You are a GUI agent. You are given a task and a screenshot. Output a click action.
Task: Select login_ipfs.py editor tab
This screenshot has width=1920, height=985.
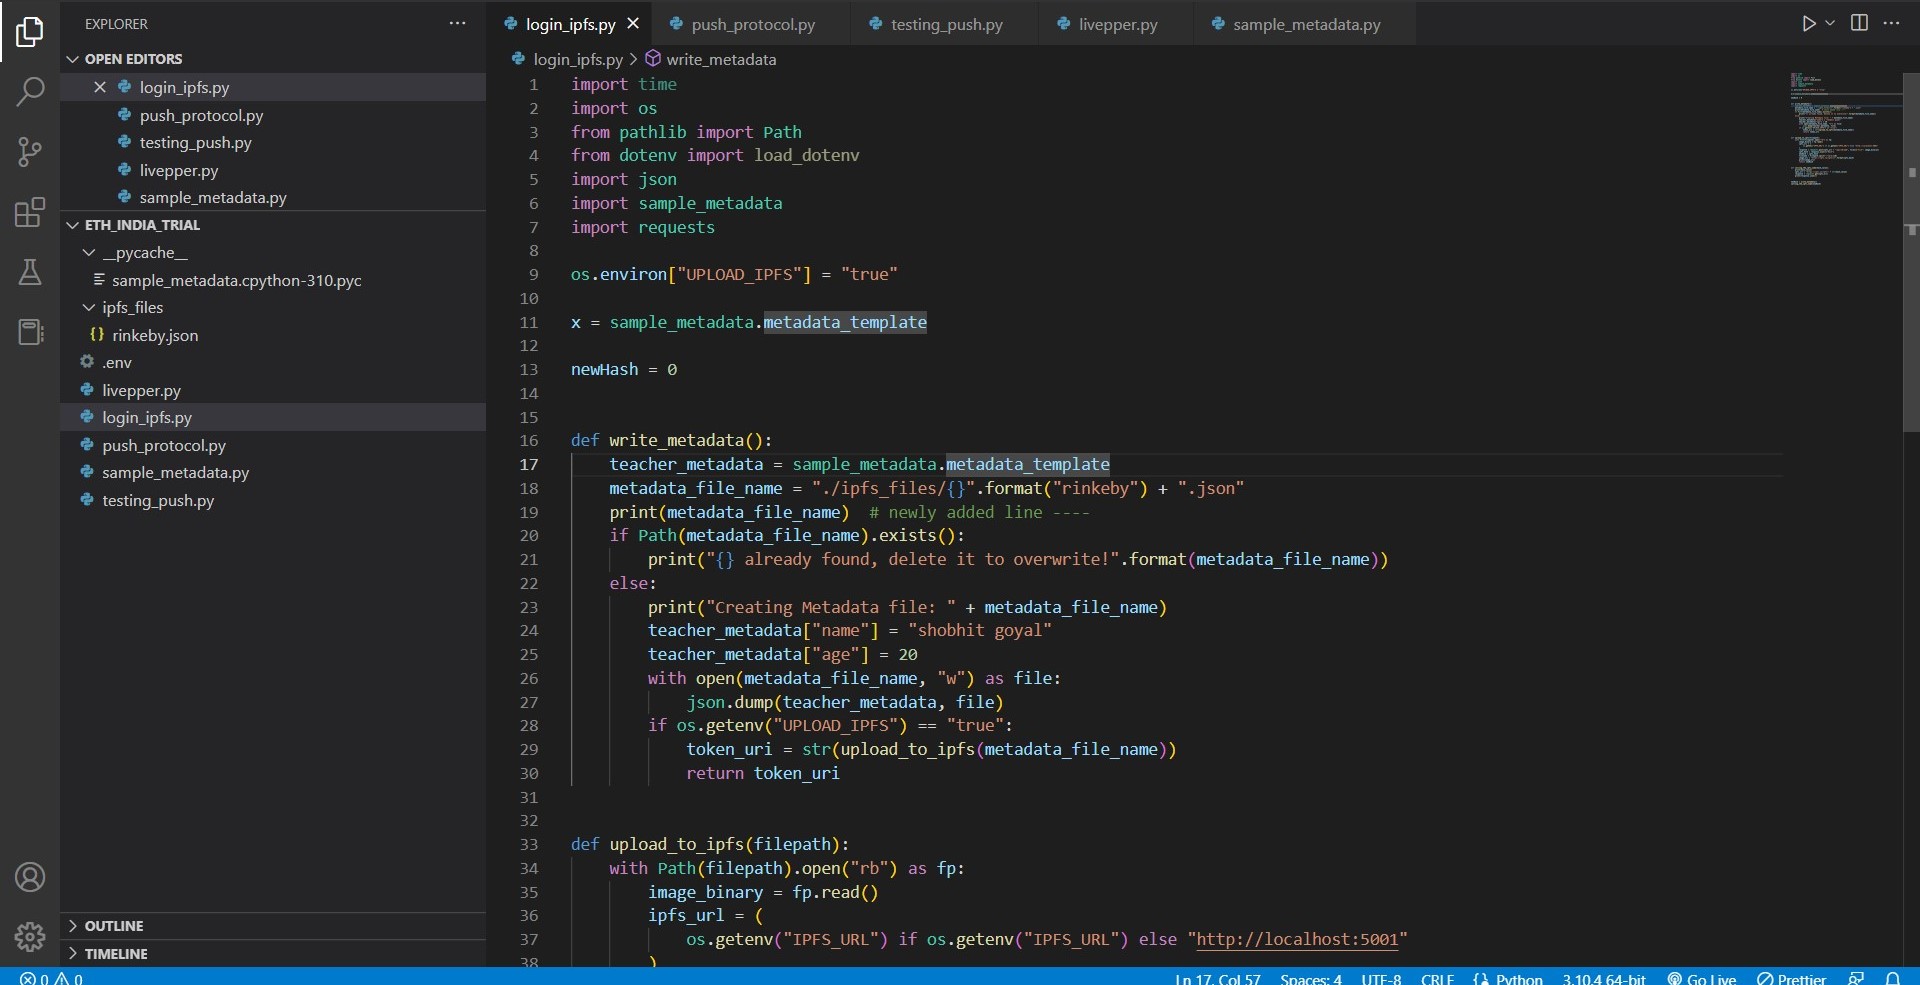click(x=570, y=24)
